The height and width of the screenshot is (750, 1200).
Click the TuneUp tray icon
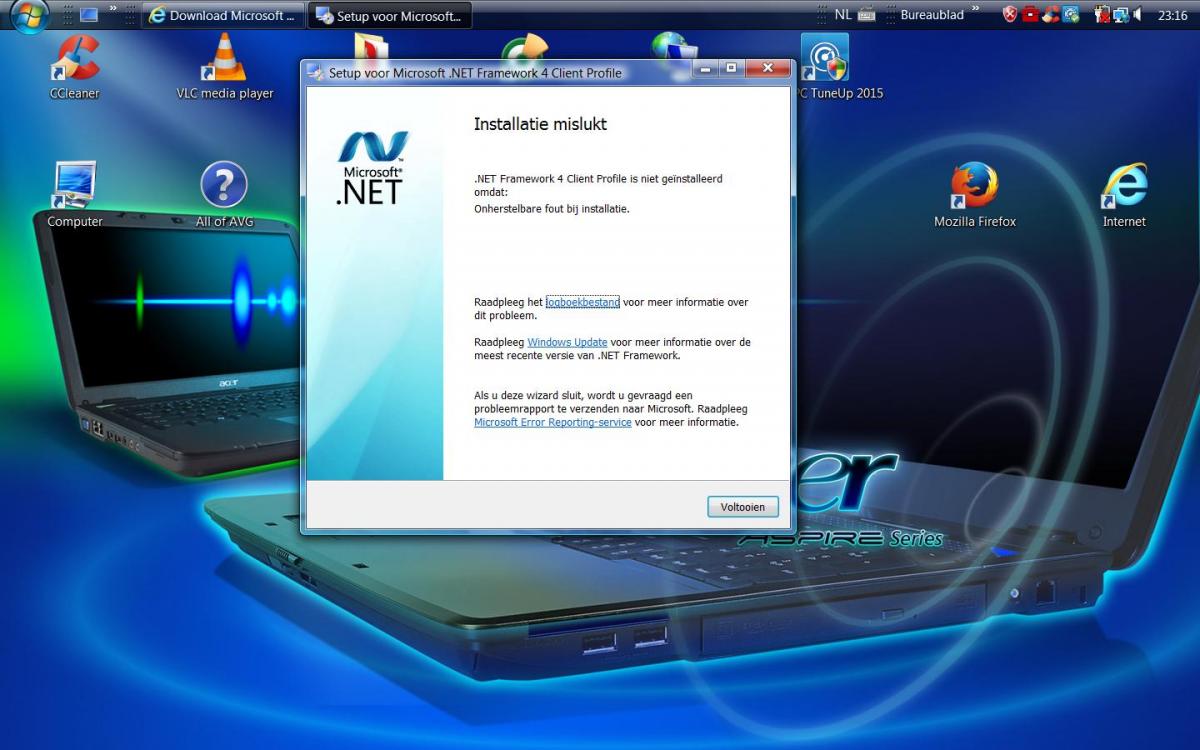pyautogui.click(x=1071, y=15)
